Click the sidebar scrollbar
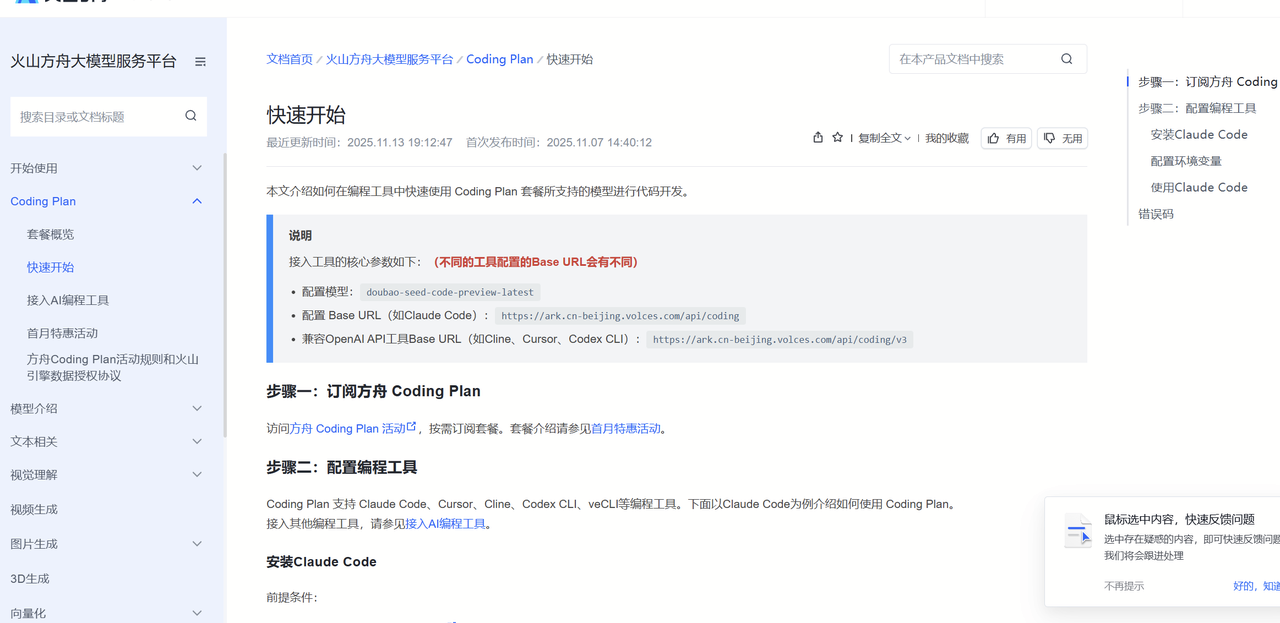Viewport: 1280px width, 623px height. (224, 295)
